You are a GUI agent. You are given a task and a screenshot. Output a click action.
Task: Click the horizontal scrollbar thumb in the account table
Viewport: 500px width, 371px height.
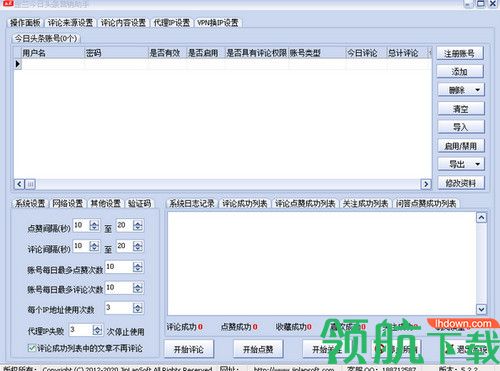point(30,184)
